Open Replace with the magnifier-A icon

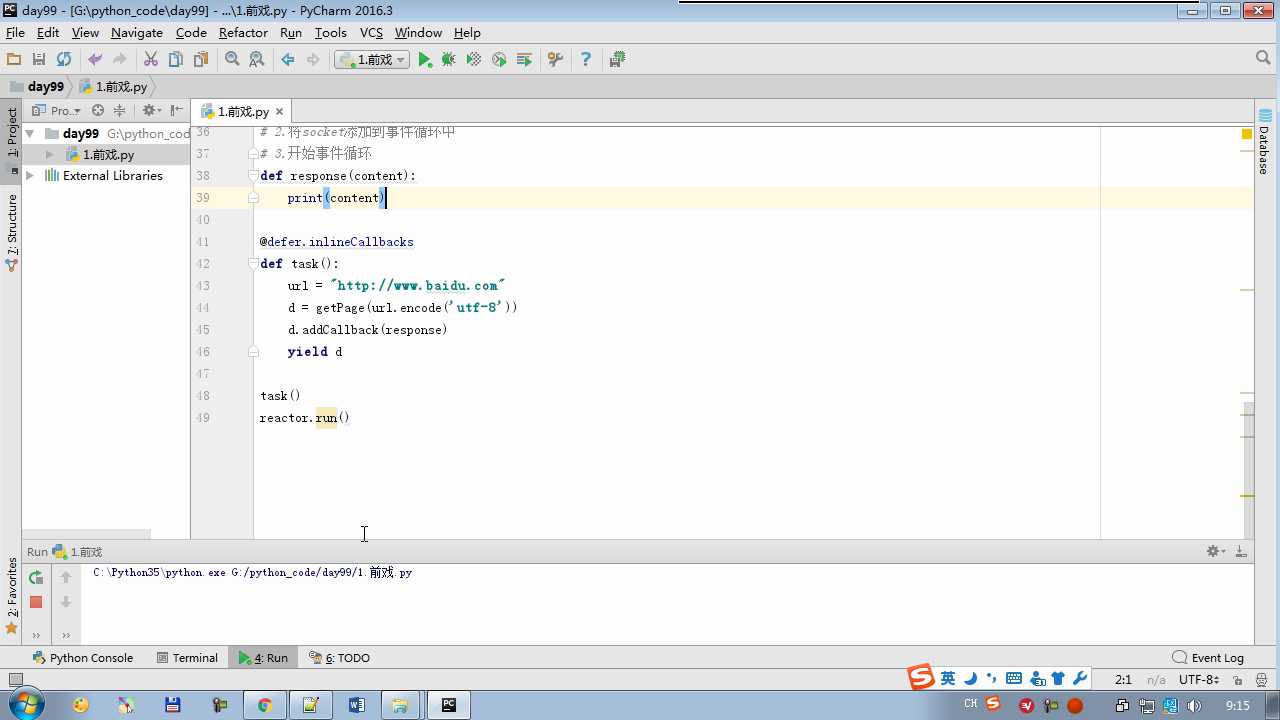coord(257,60)
